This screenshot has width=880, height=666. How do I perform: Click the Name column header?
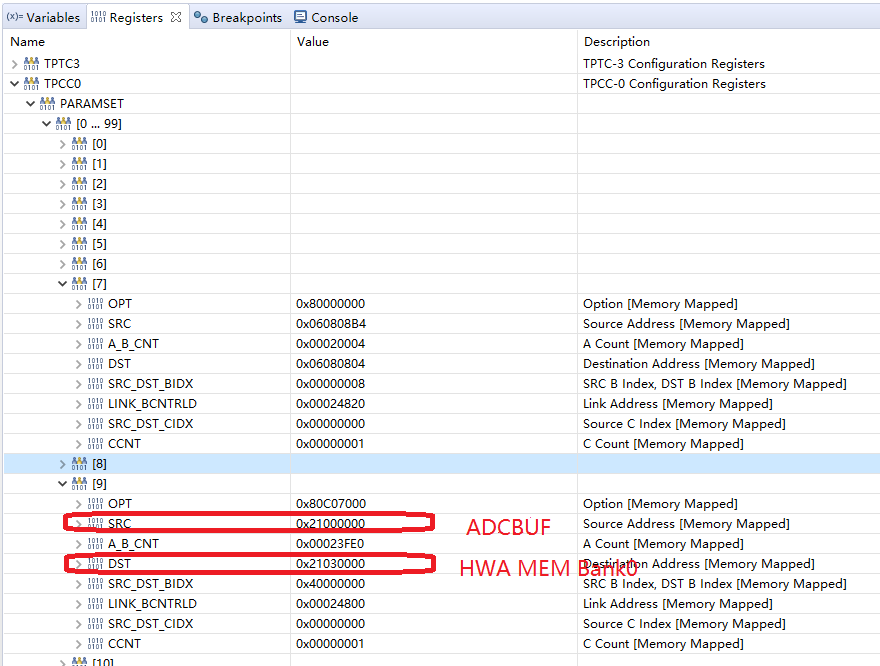click(x=25, y=42)
